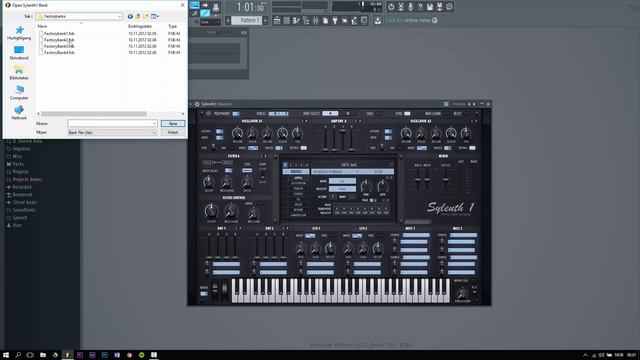
Task: Select Compressor in the Sylenth1 effects list
Action: [x=298, y=215]
